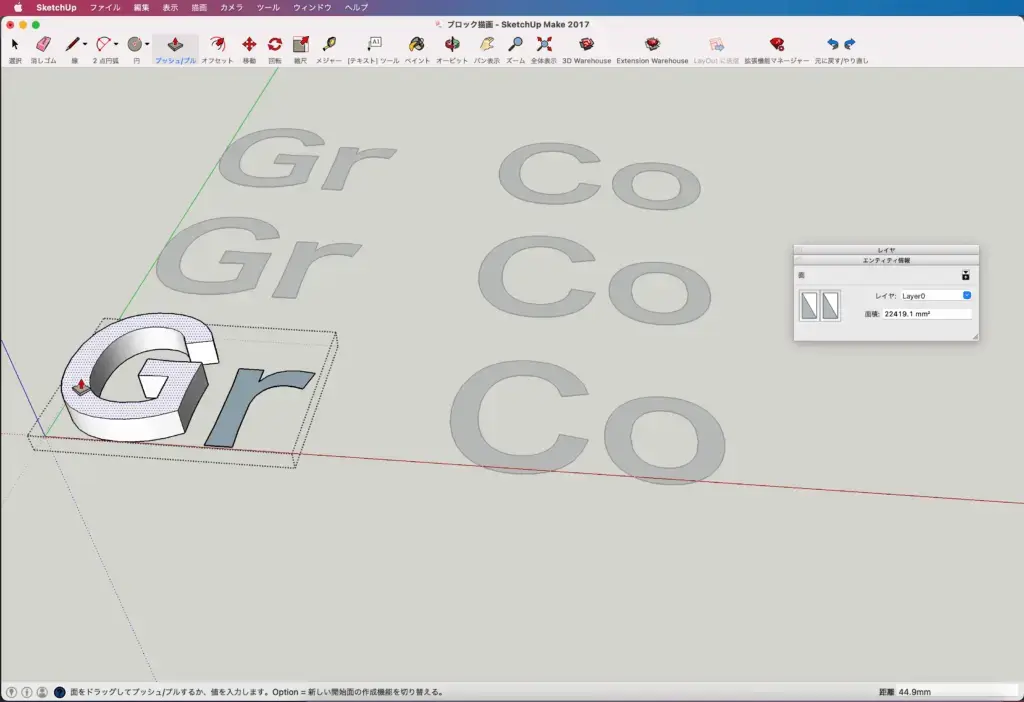
Task: Click the status bar info icon
Action: click(27, 692)
